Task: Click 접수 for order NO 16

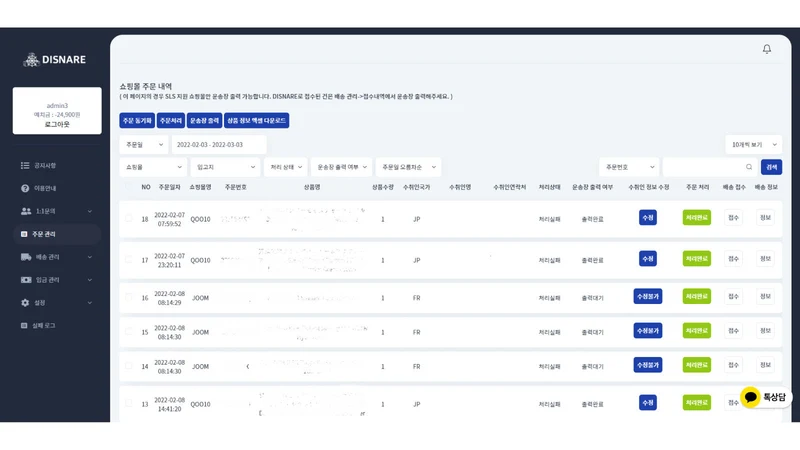Action: tap(733, 296)
